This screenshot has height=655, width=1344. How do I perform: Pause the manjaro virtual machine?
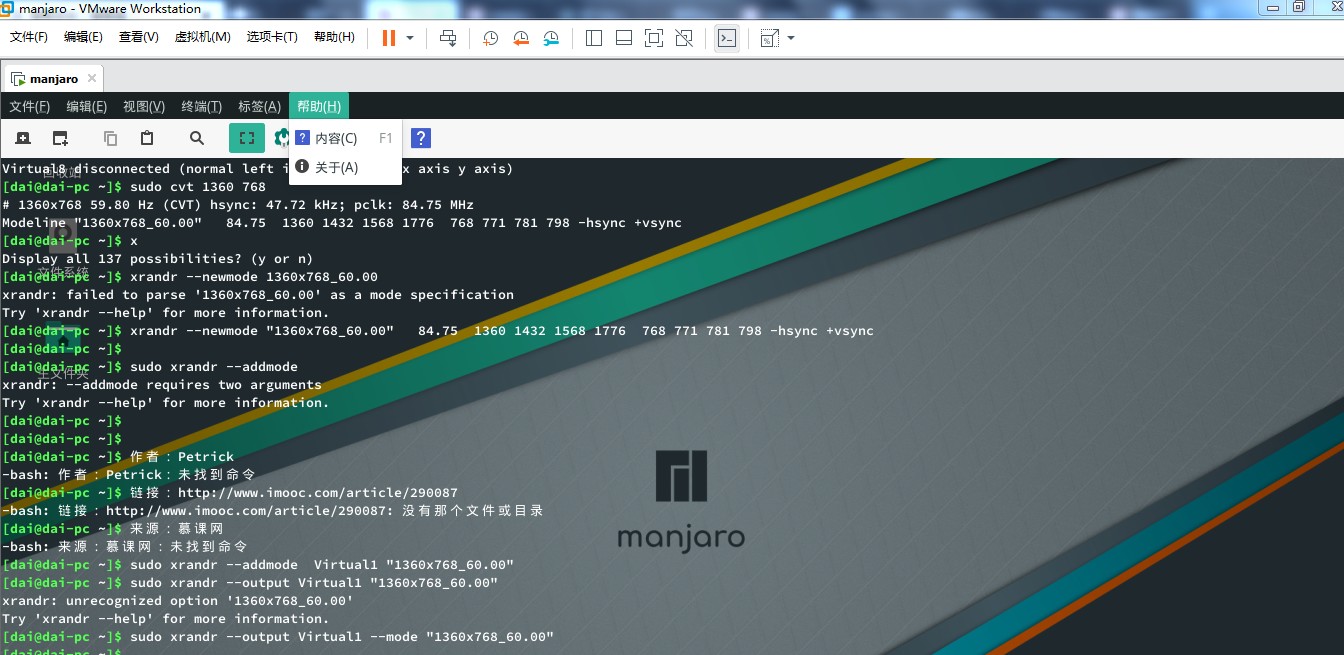point(388,38)
